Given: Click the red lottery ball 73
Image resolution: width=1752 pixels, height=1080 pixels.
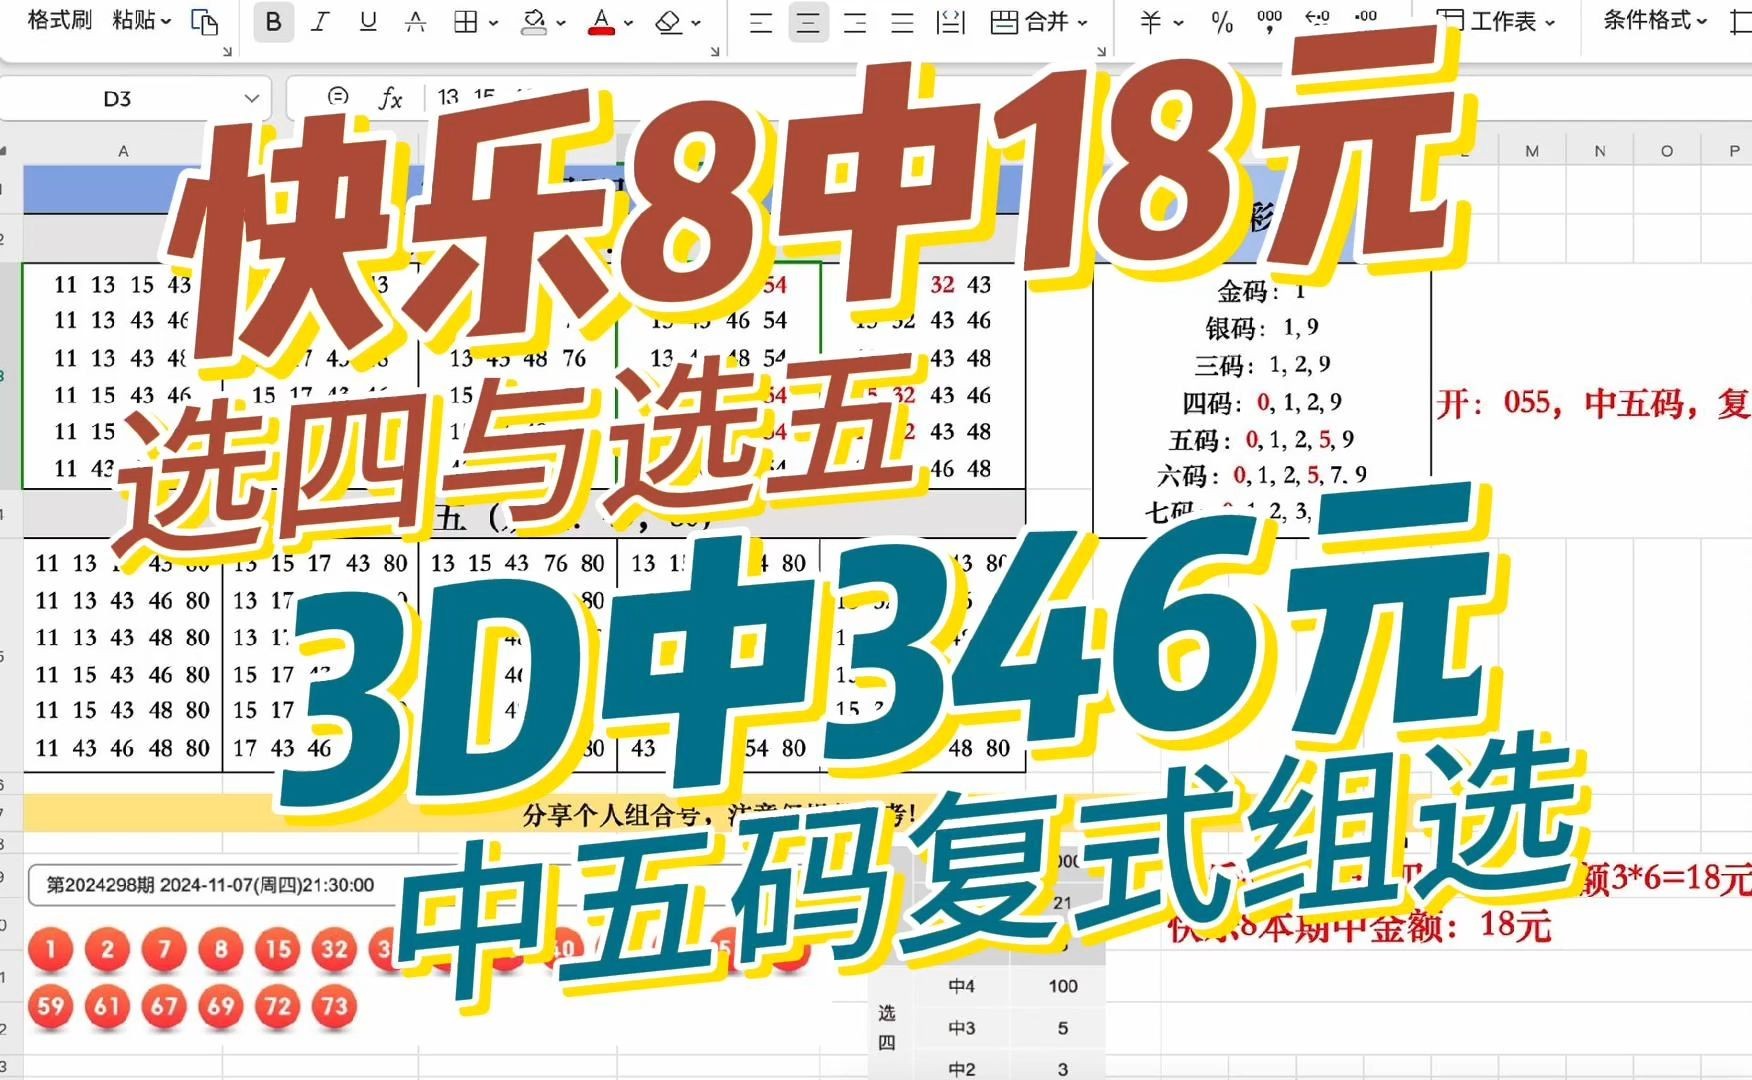Looking at the screenshot, I should [x=334, y=1006].
